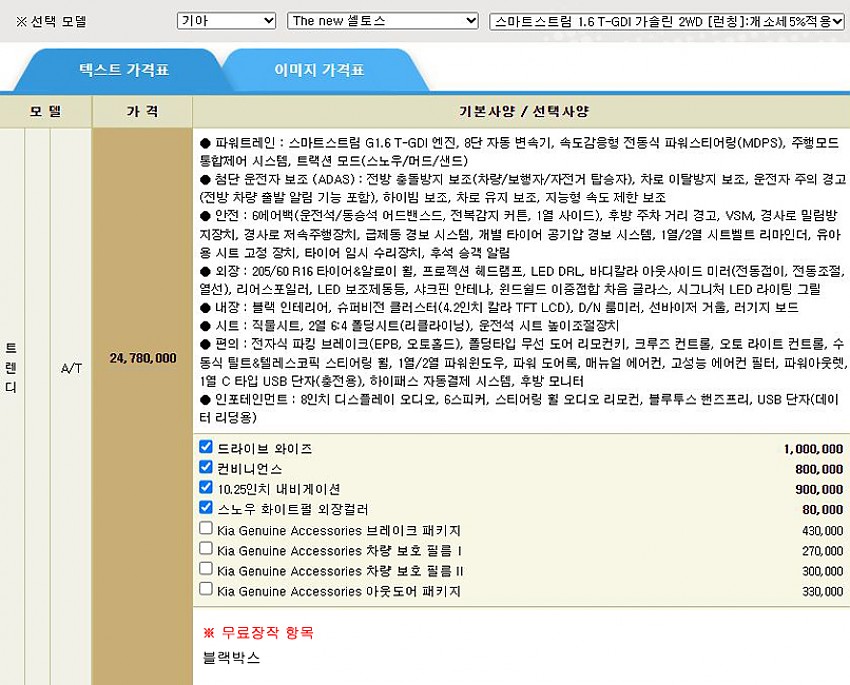Enable the 브레이크 패키지 accessory checkbox
850x685 pixels.
click(x=206, y=529)
